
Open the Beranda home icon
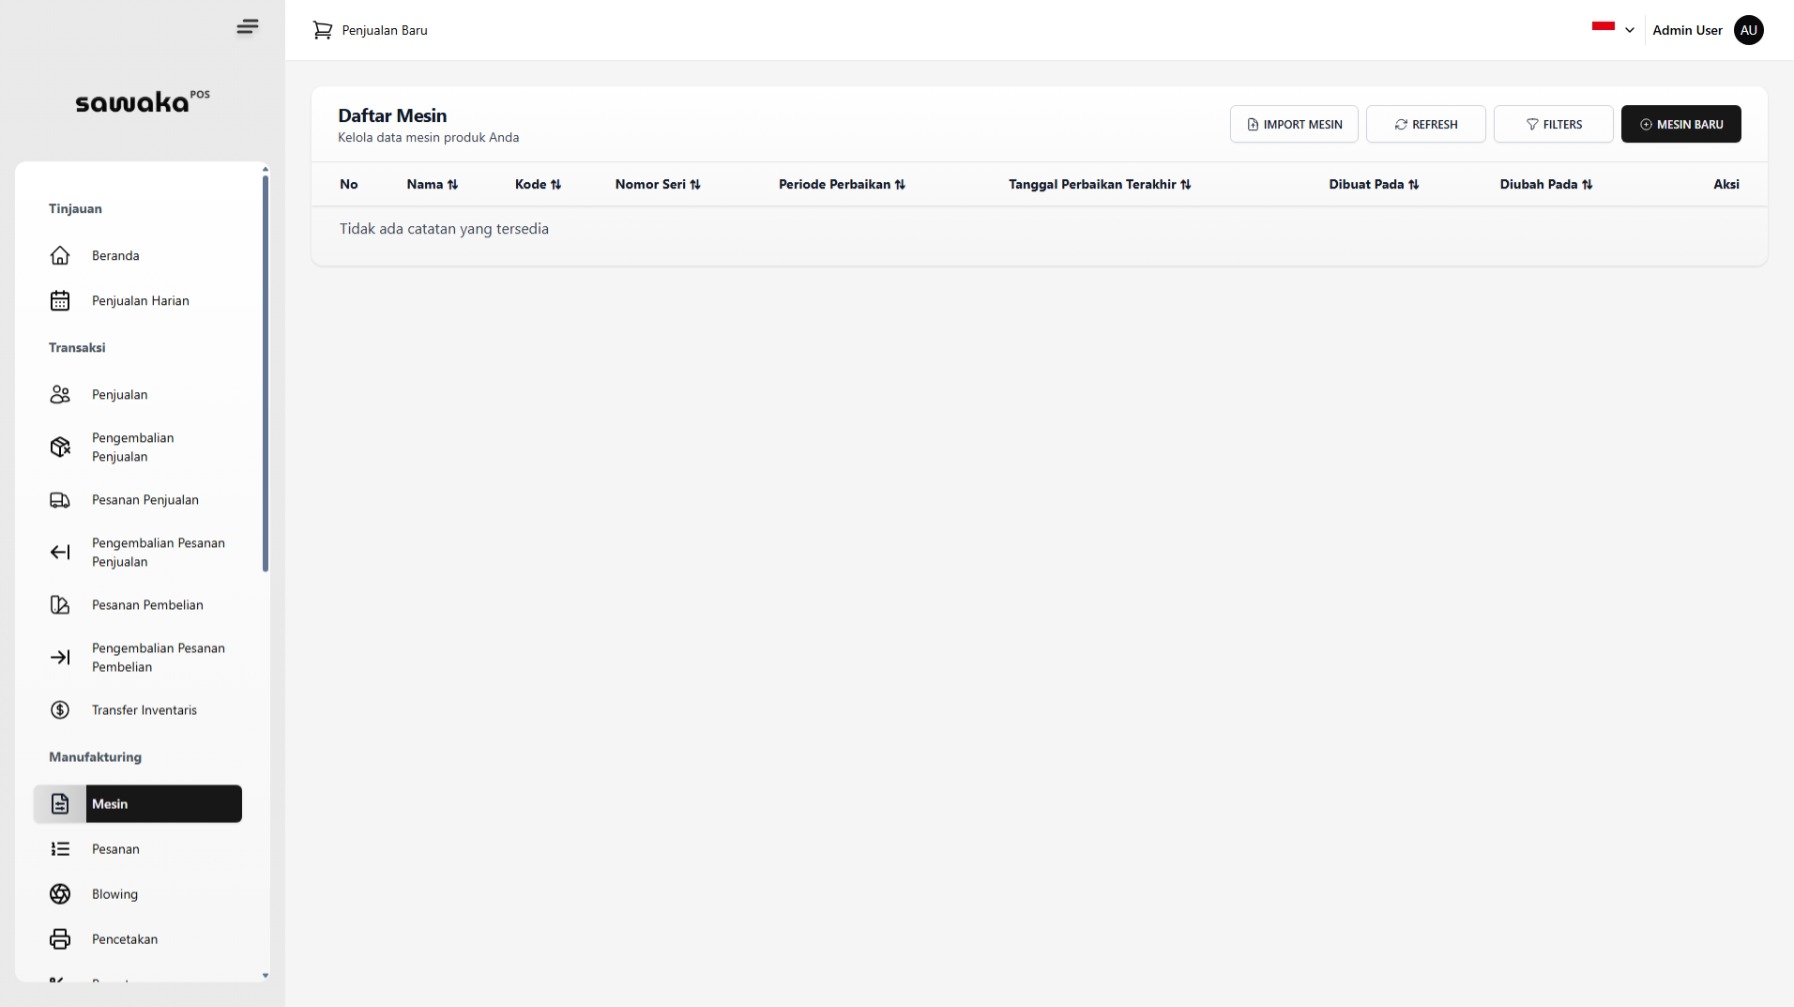click(60, 256)
